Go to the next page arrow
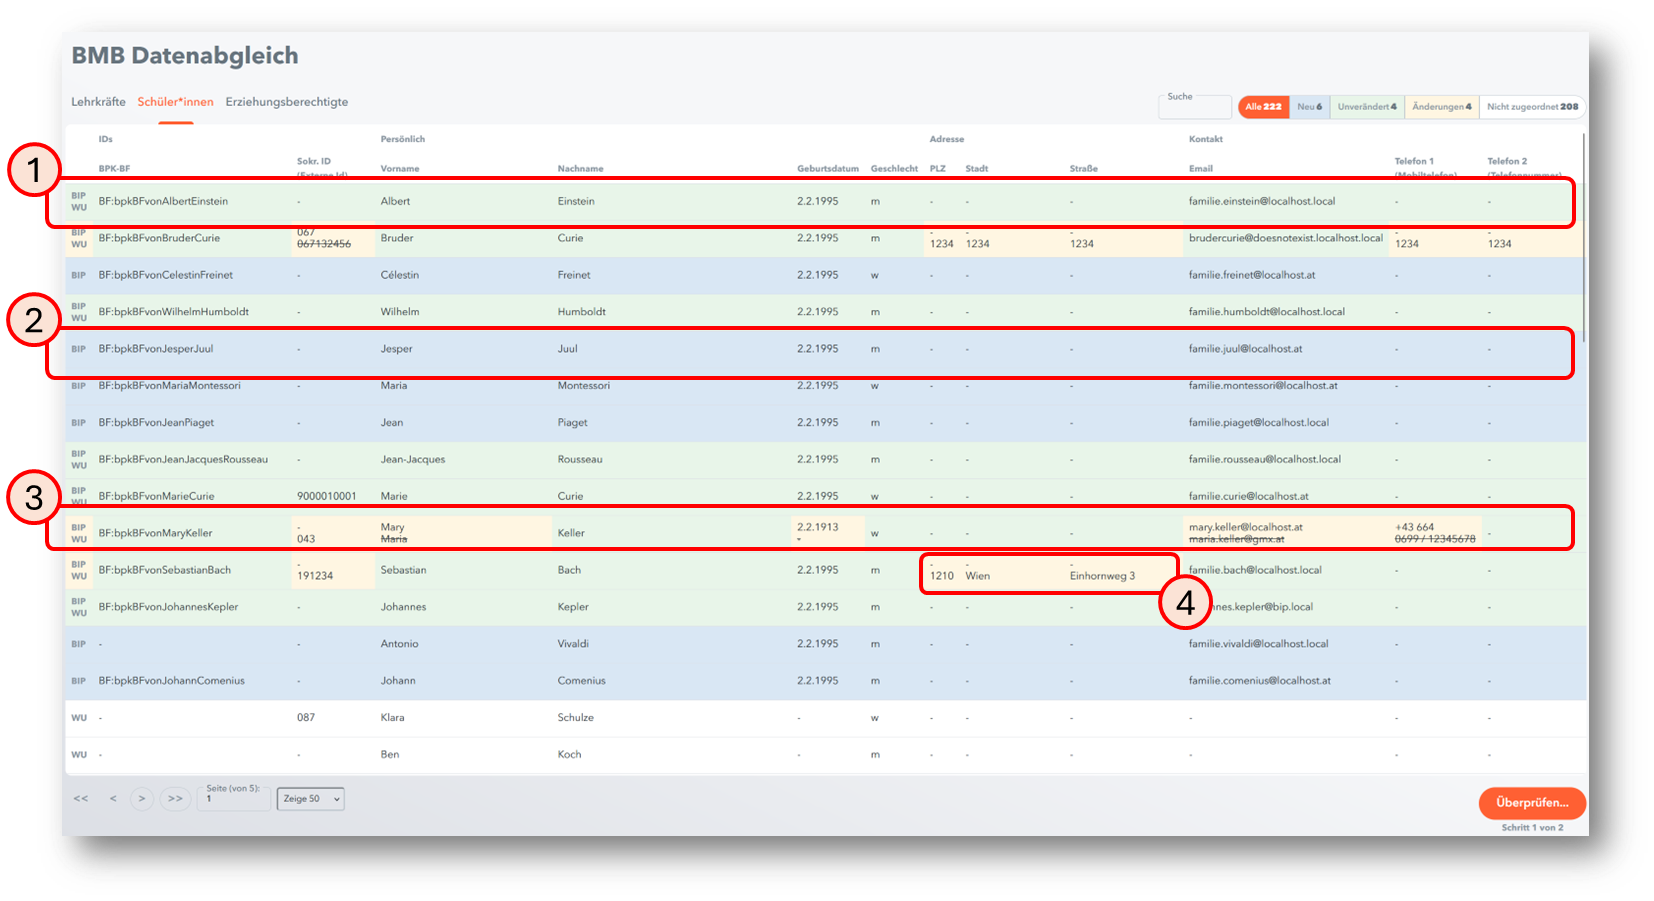 (x=142, y=799)
